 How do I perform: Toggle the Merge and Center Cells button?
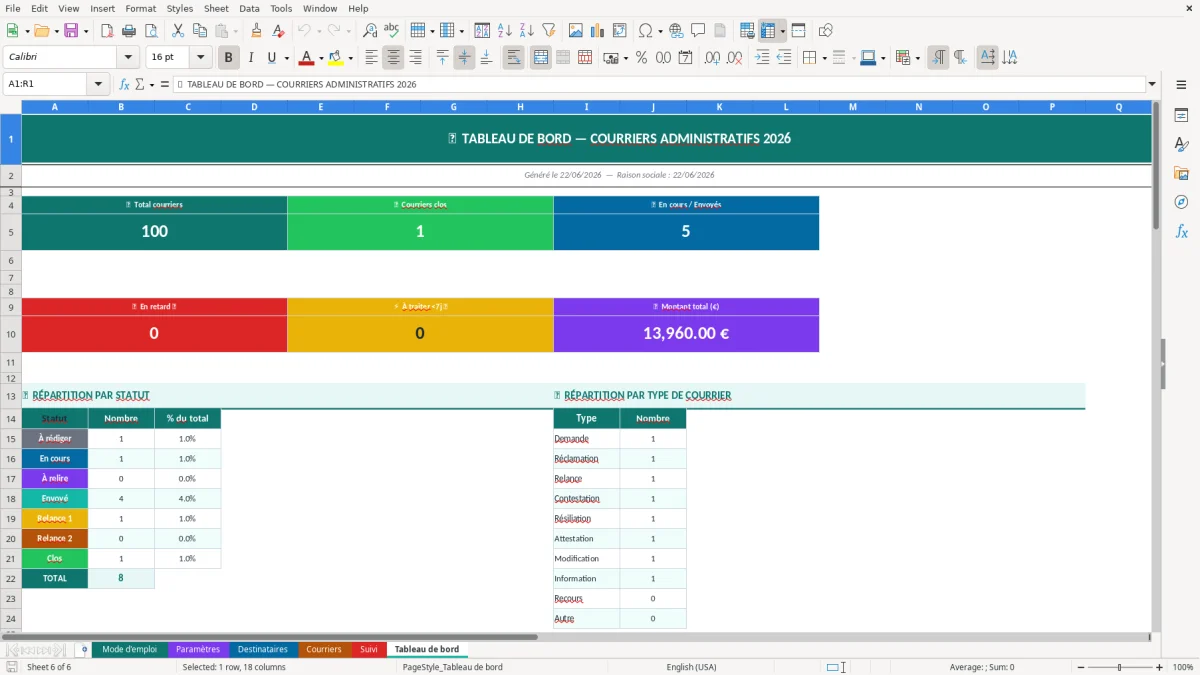(541, 58)
